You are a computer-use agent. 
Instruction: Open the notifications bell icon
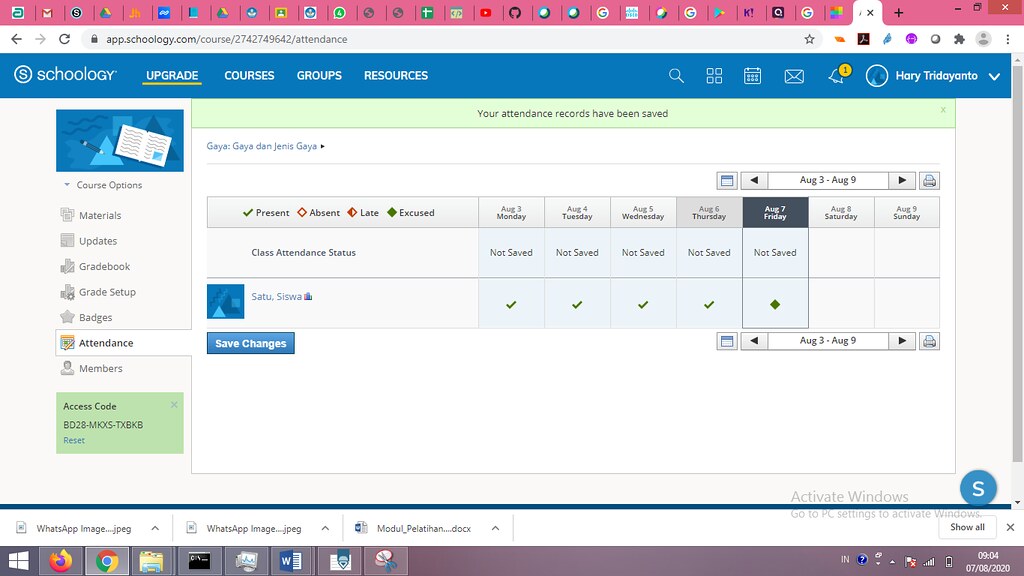point(837,76)
